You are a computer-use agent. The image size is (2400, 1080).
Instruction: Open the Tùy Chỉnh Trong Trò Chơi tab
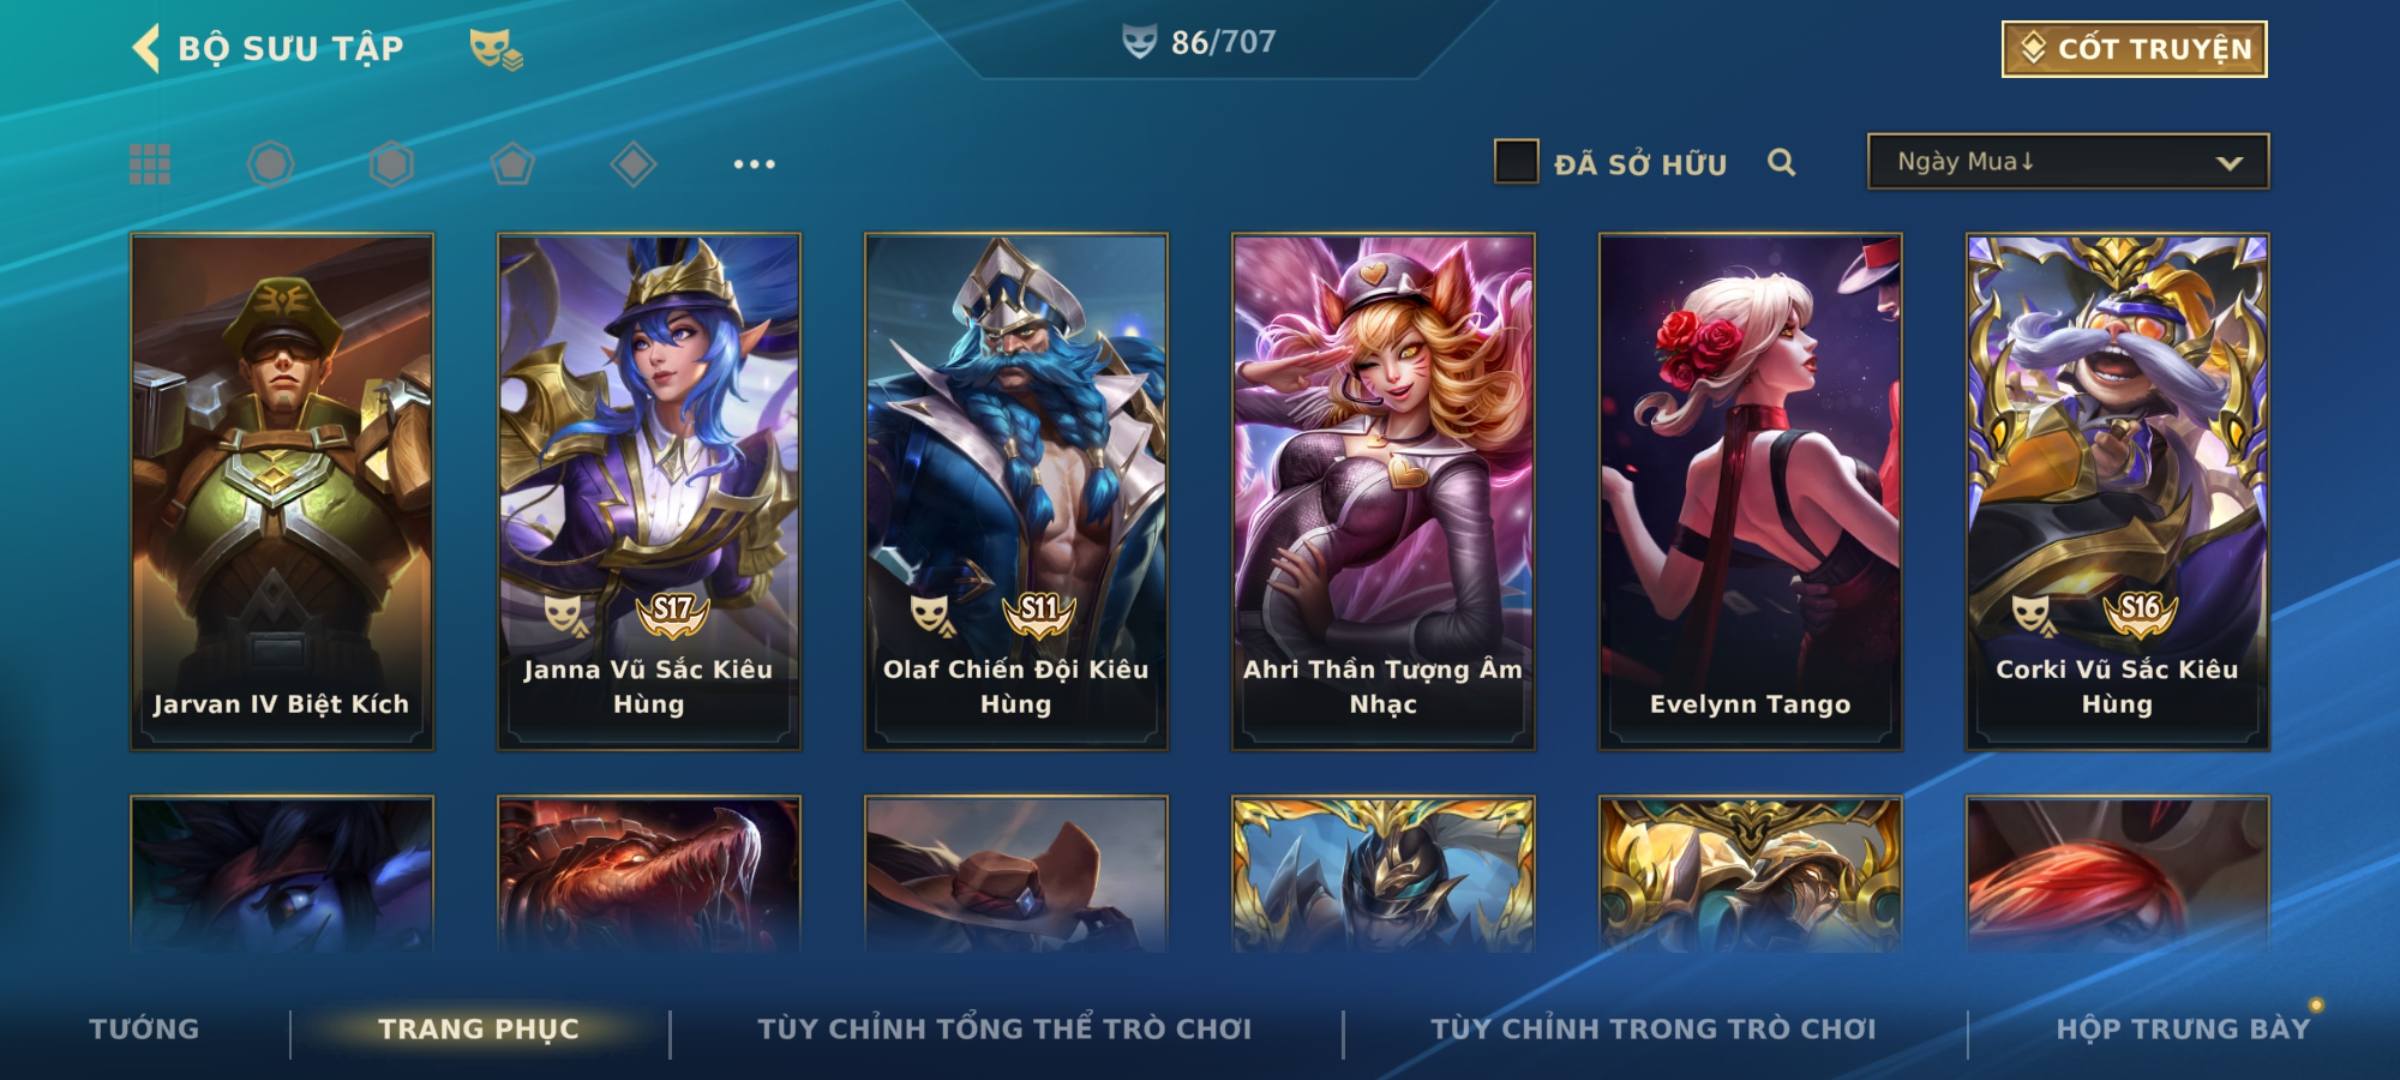click(1653, 1028)
